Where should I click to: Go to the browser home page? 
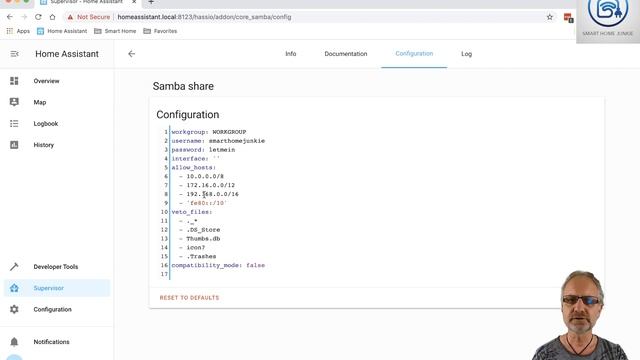[52, 17]
